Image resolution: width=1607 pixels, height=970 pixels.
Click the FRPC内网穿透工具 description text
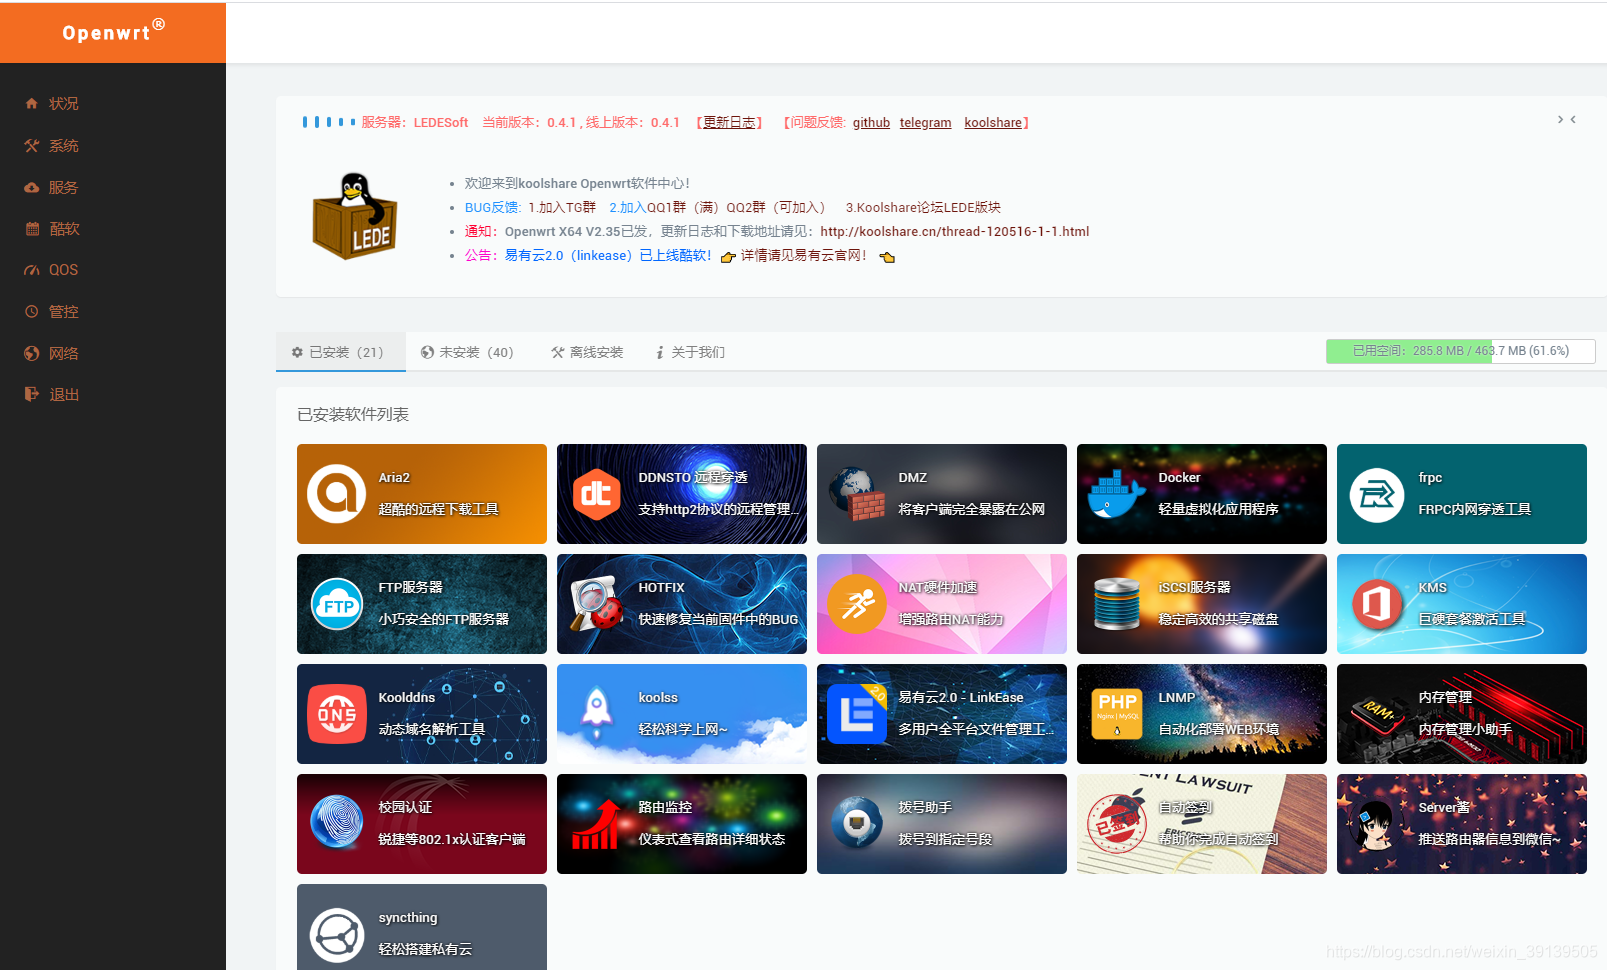pos(1474,509)
